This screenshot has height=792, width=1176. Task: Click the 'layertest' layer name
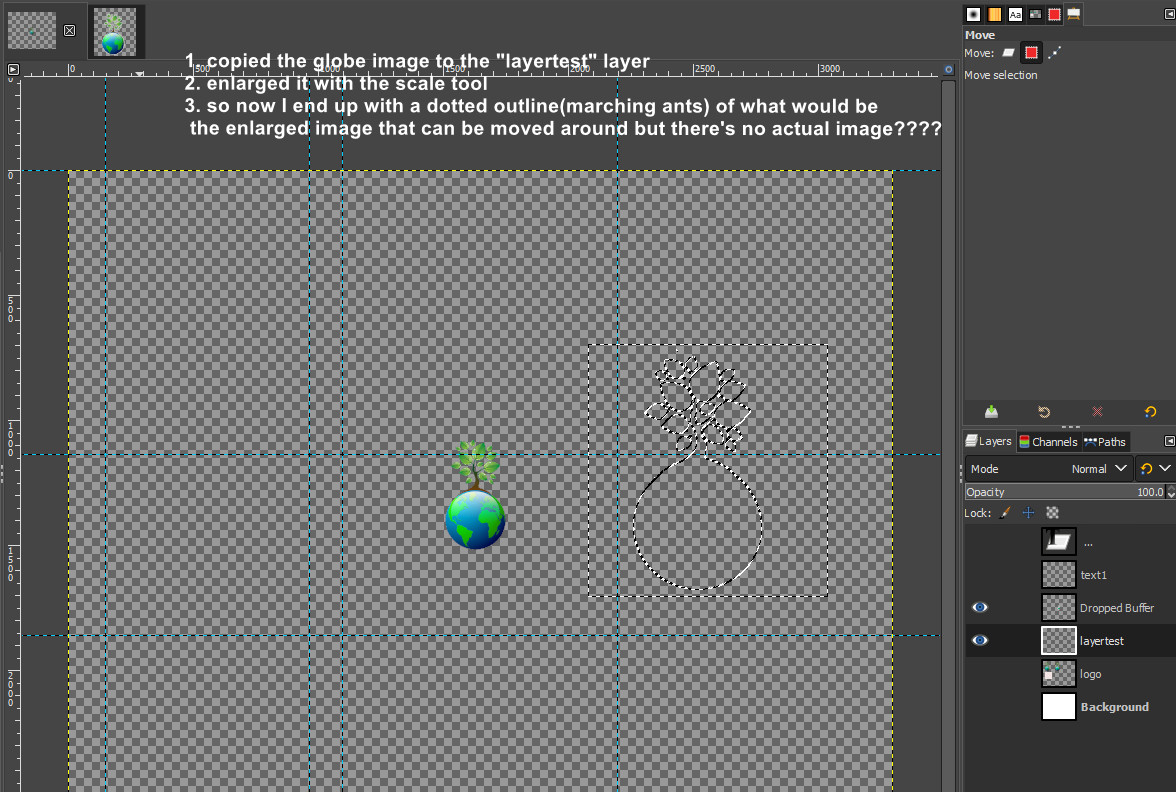point(1102,640)
